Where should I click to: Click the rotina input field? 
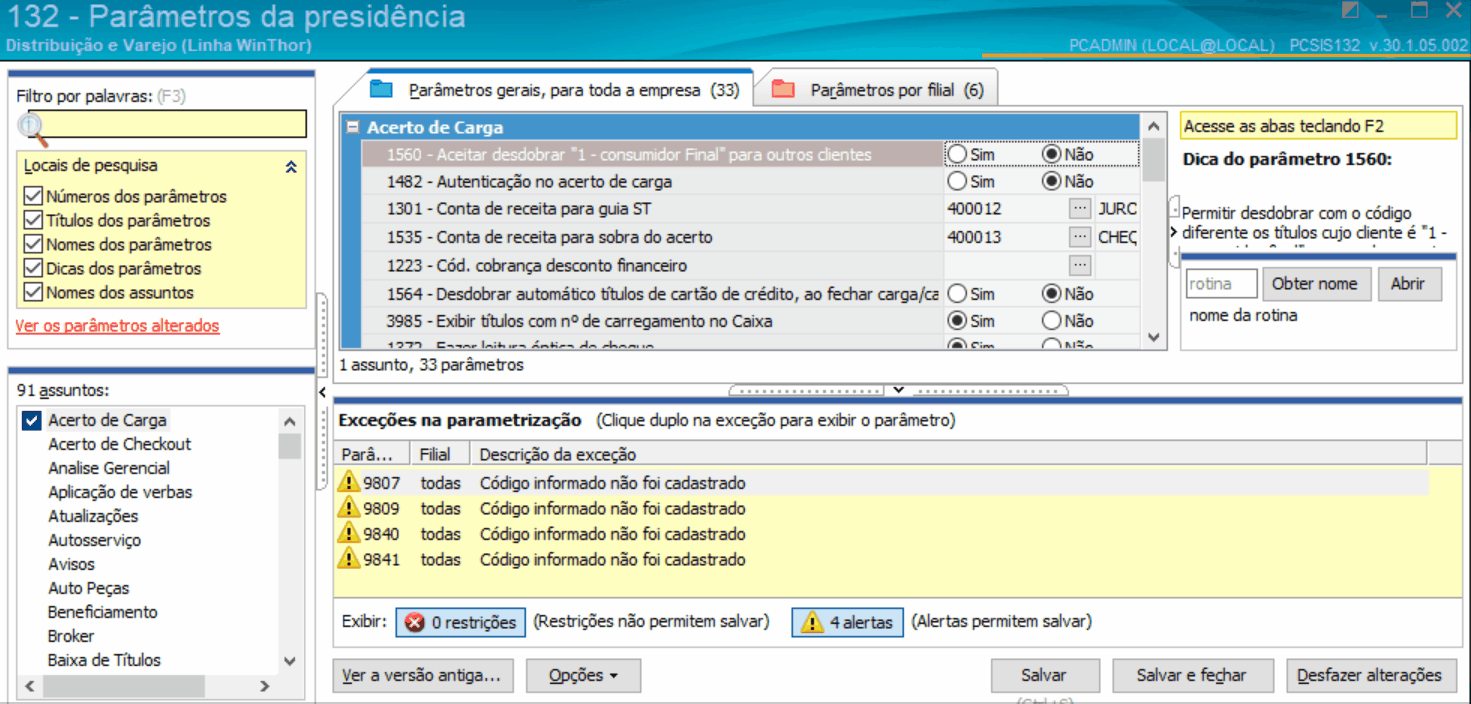pos(1221,284)
